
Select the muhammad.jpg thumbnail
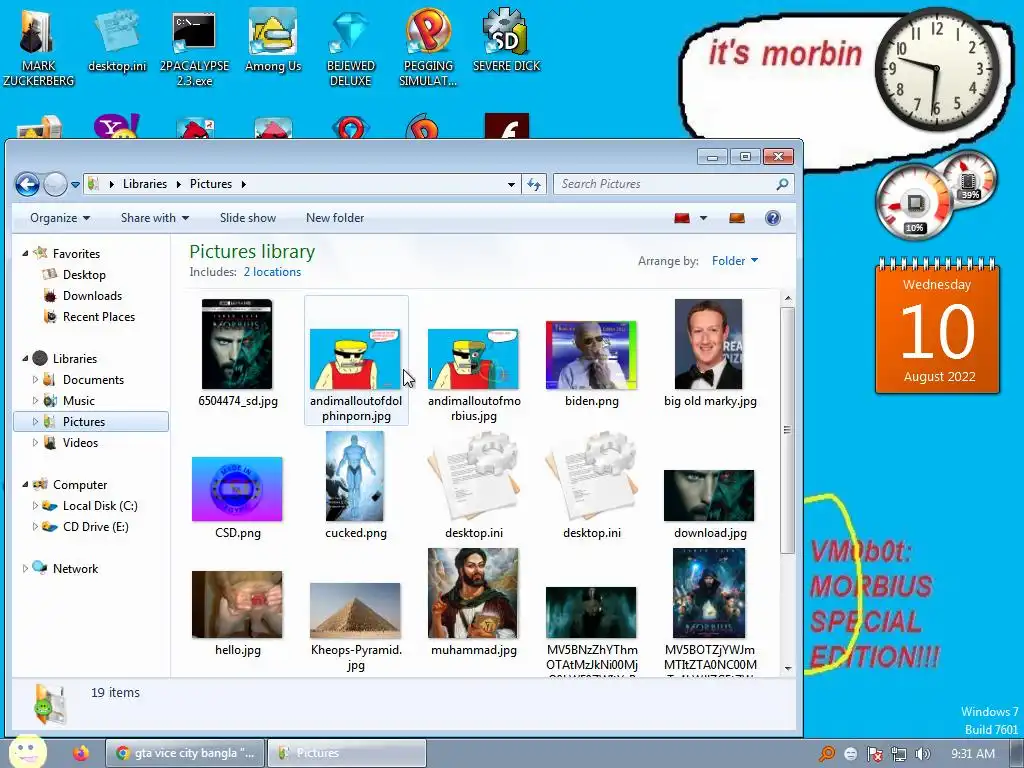coord(473,593)
